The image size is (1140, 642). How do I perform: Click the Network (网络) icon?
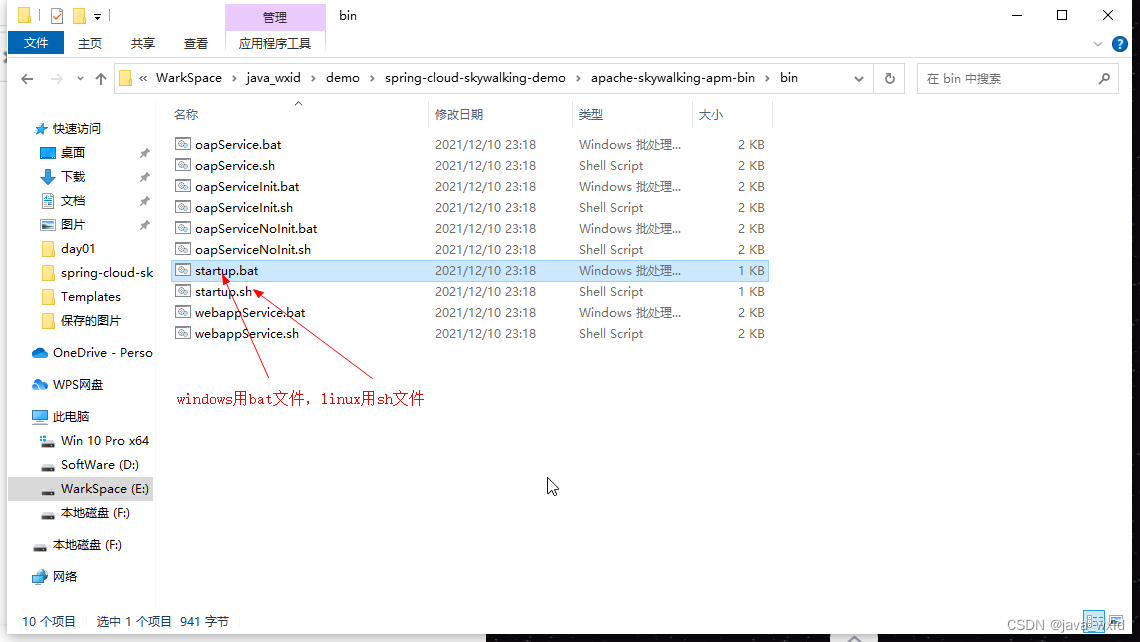click(x=40, y=577)
